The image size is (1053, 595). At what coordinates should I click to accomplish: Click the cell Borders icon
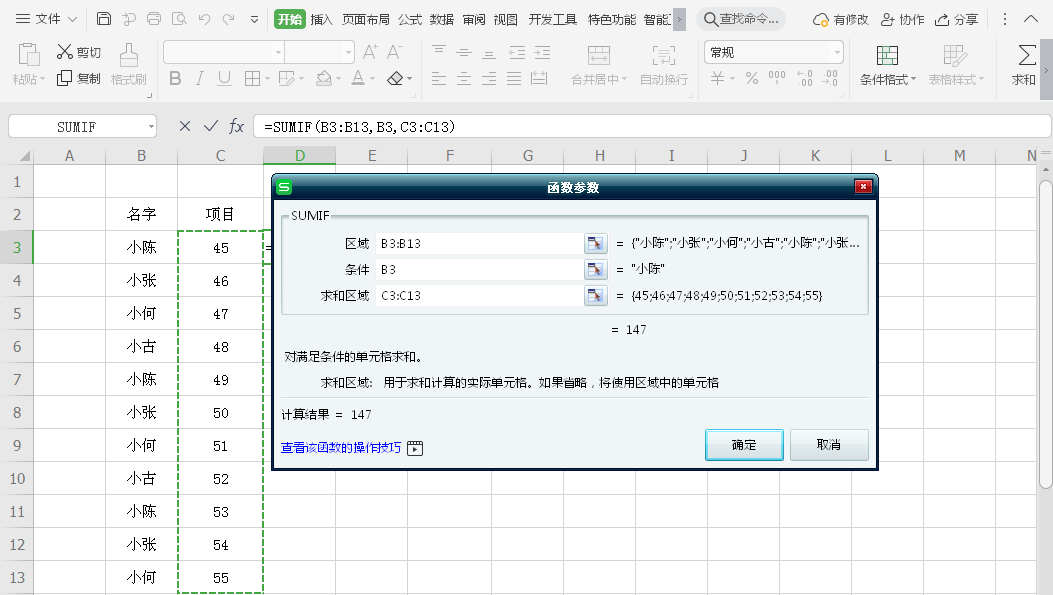click(x=252, y=79)
